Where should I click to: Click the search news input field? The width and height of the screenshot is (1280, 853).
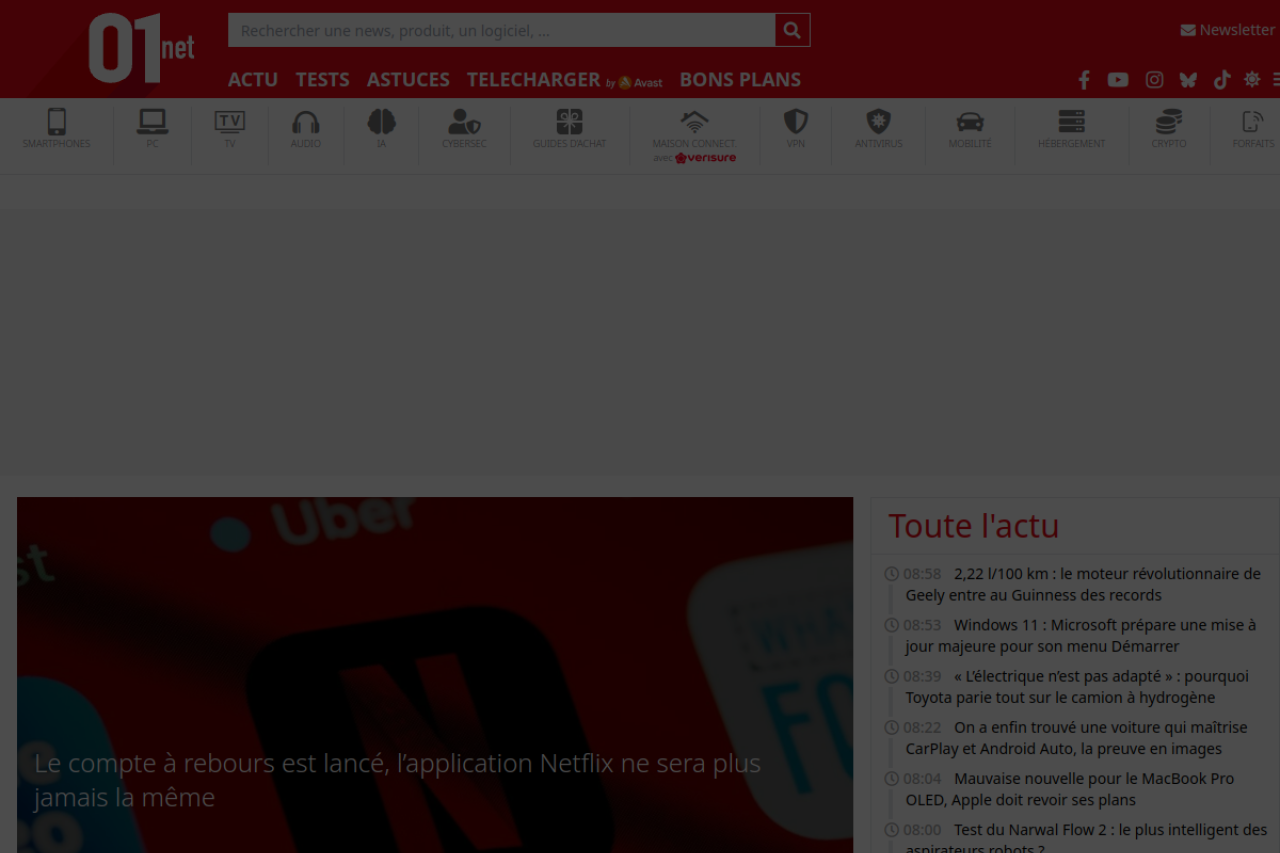pos(501,30)
